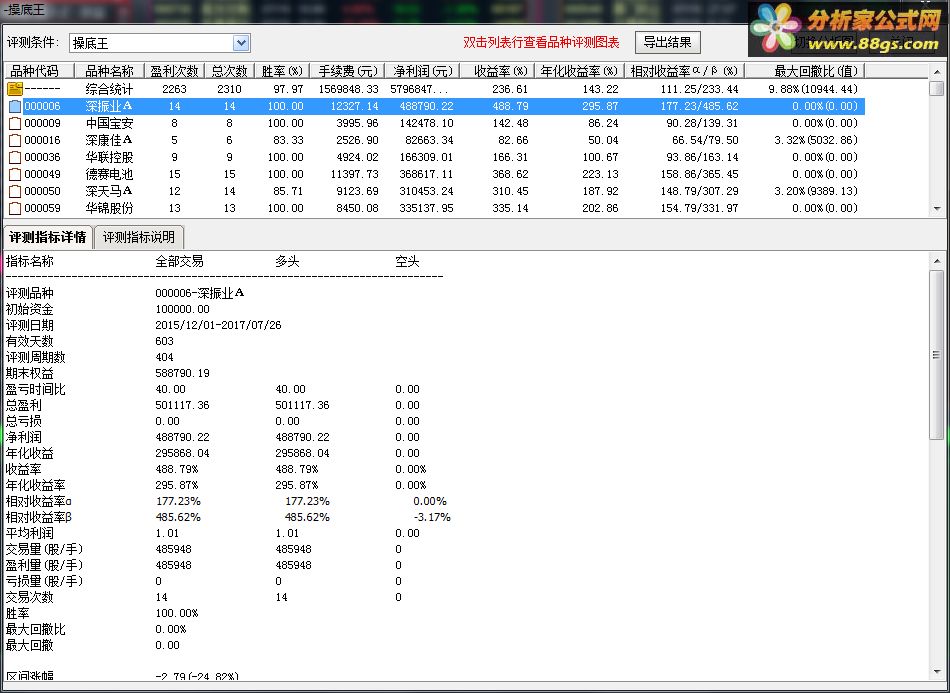Open the 评测条件 dropdown arrow
The image size is (950, 693).
click(x=241, y=43)
